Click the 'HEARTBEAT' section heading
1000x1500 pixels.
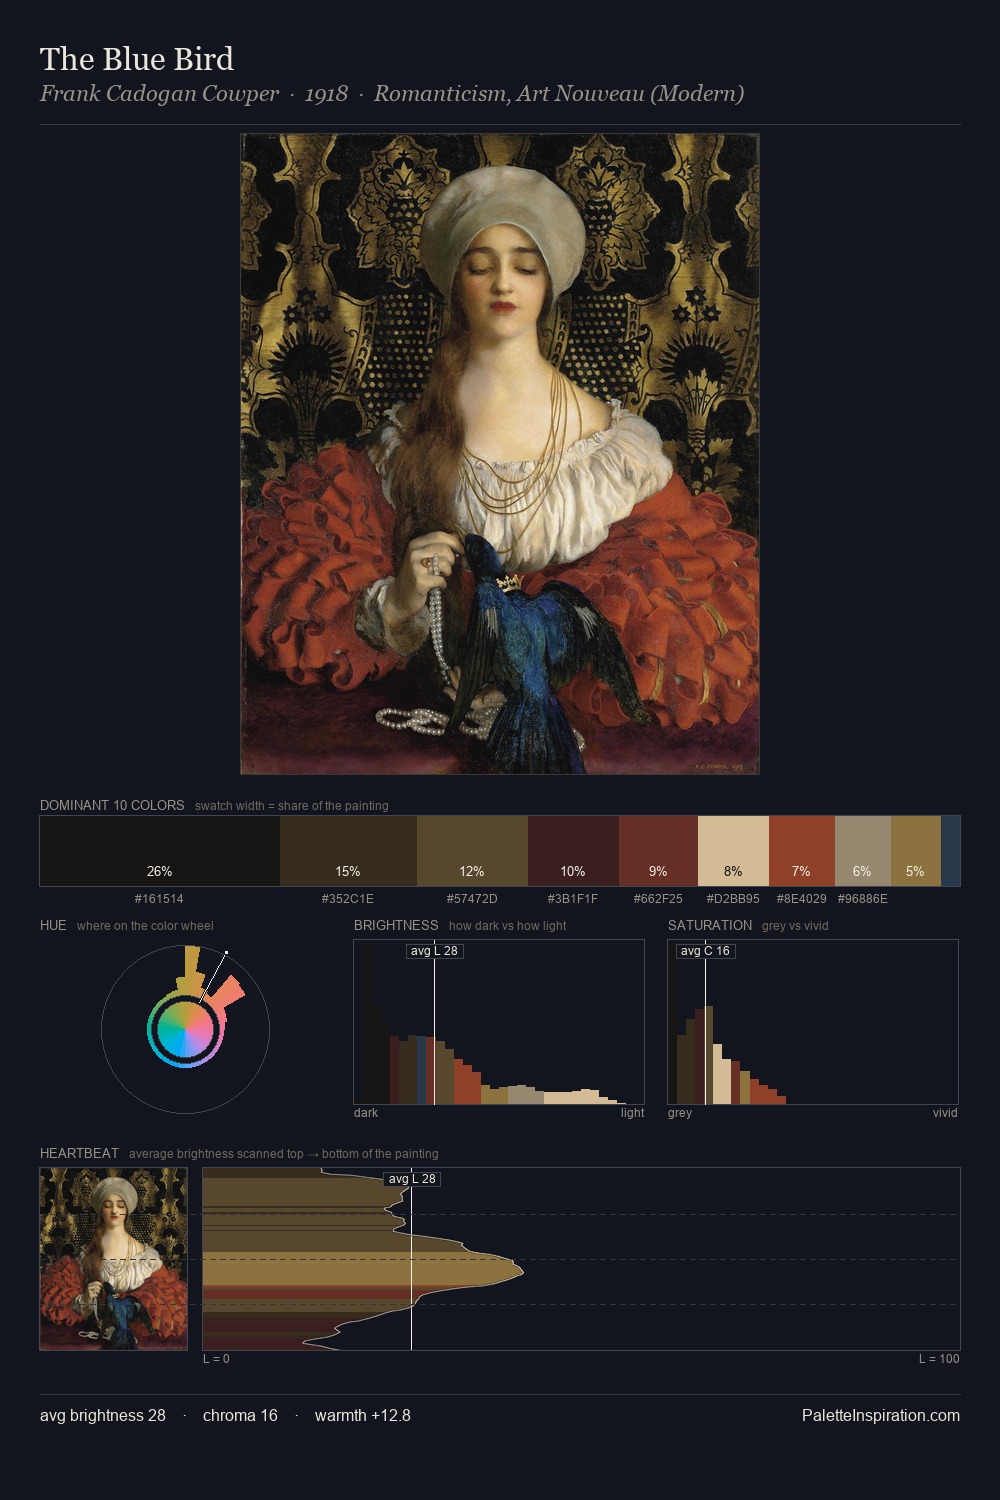[79, 1153]
